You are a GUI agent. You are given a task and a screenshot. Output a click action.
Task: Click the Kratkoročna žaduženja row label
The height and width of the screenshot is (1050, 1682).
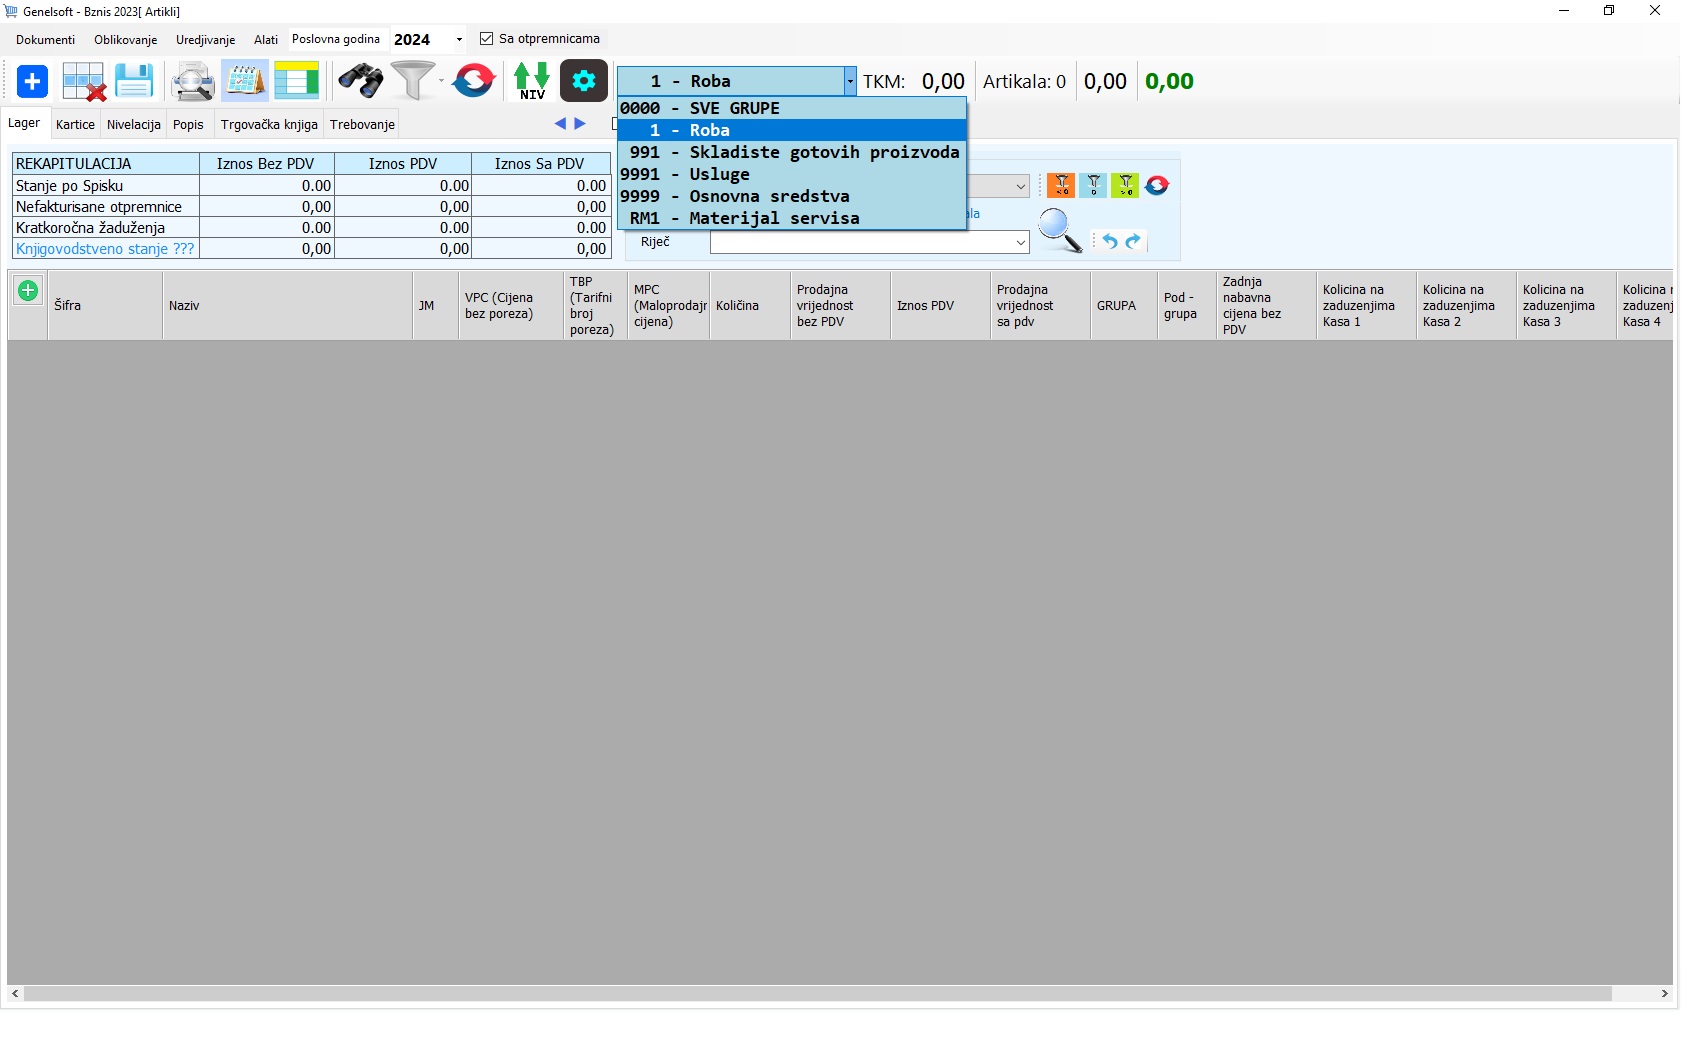90,228
